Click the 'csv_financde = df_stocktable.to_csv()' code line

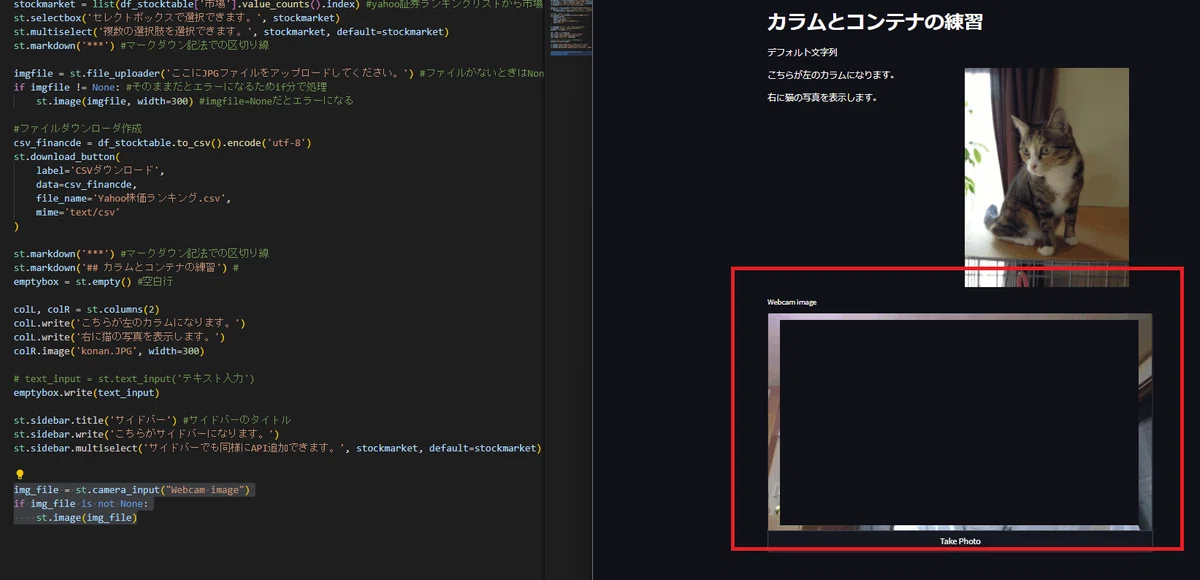click(163, 143)
